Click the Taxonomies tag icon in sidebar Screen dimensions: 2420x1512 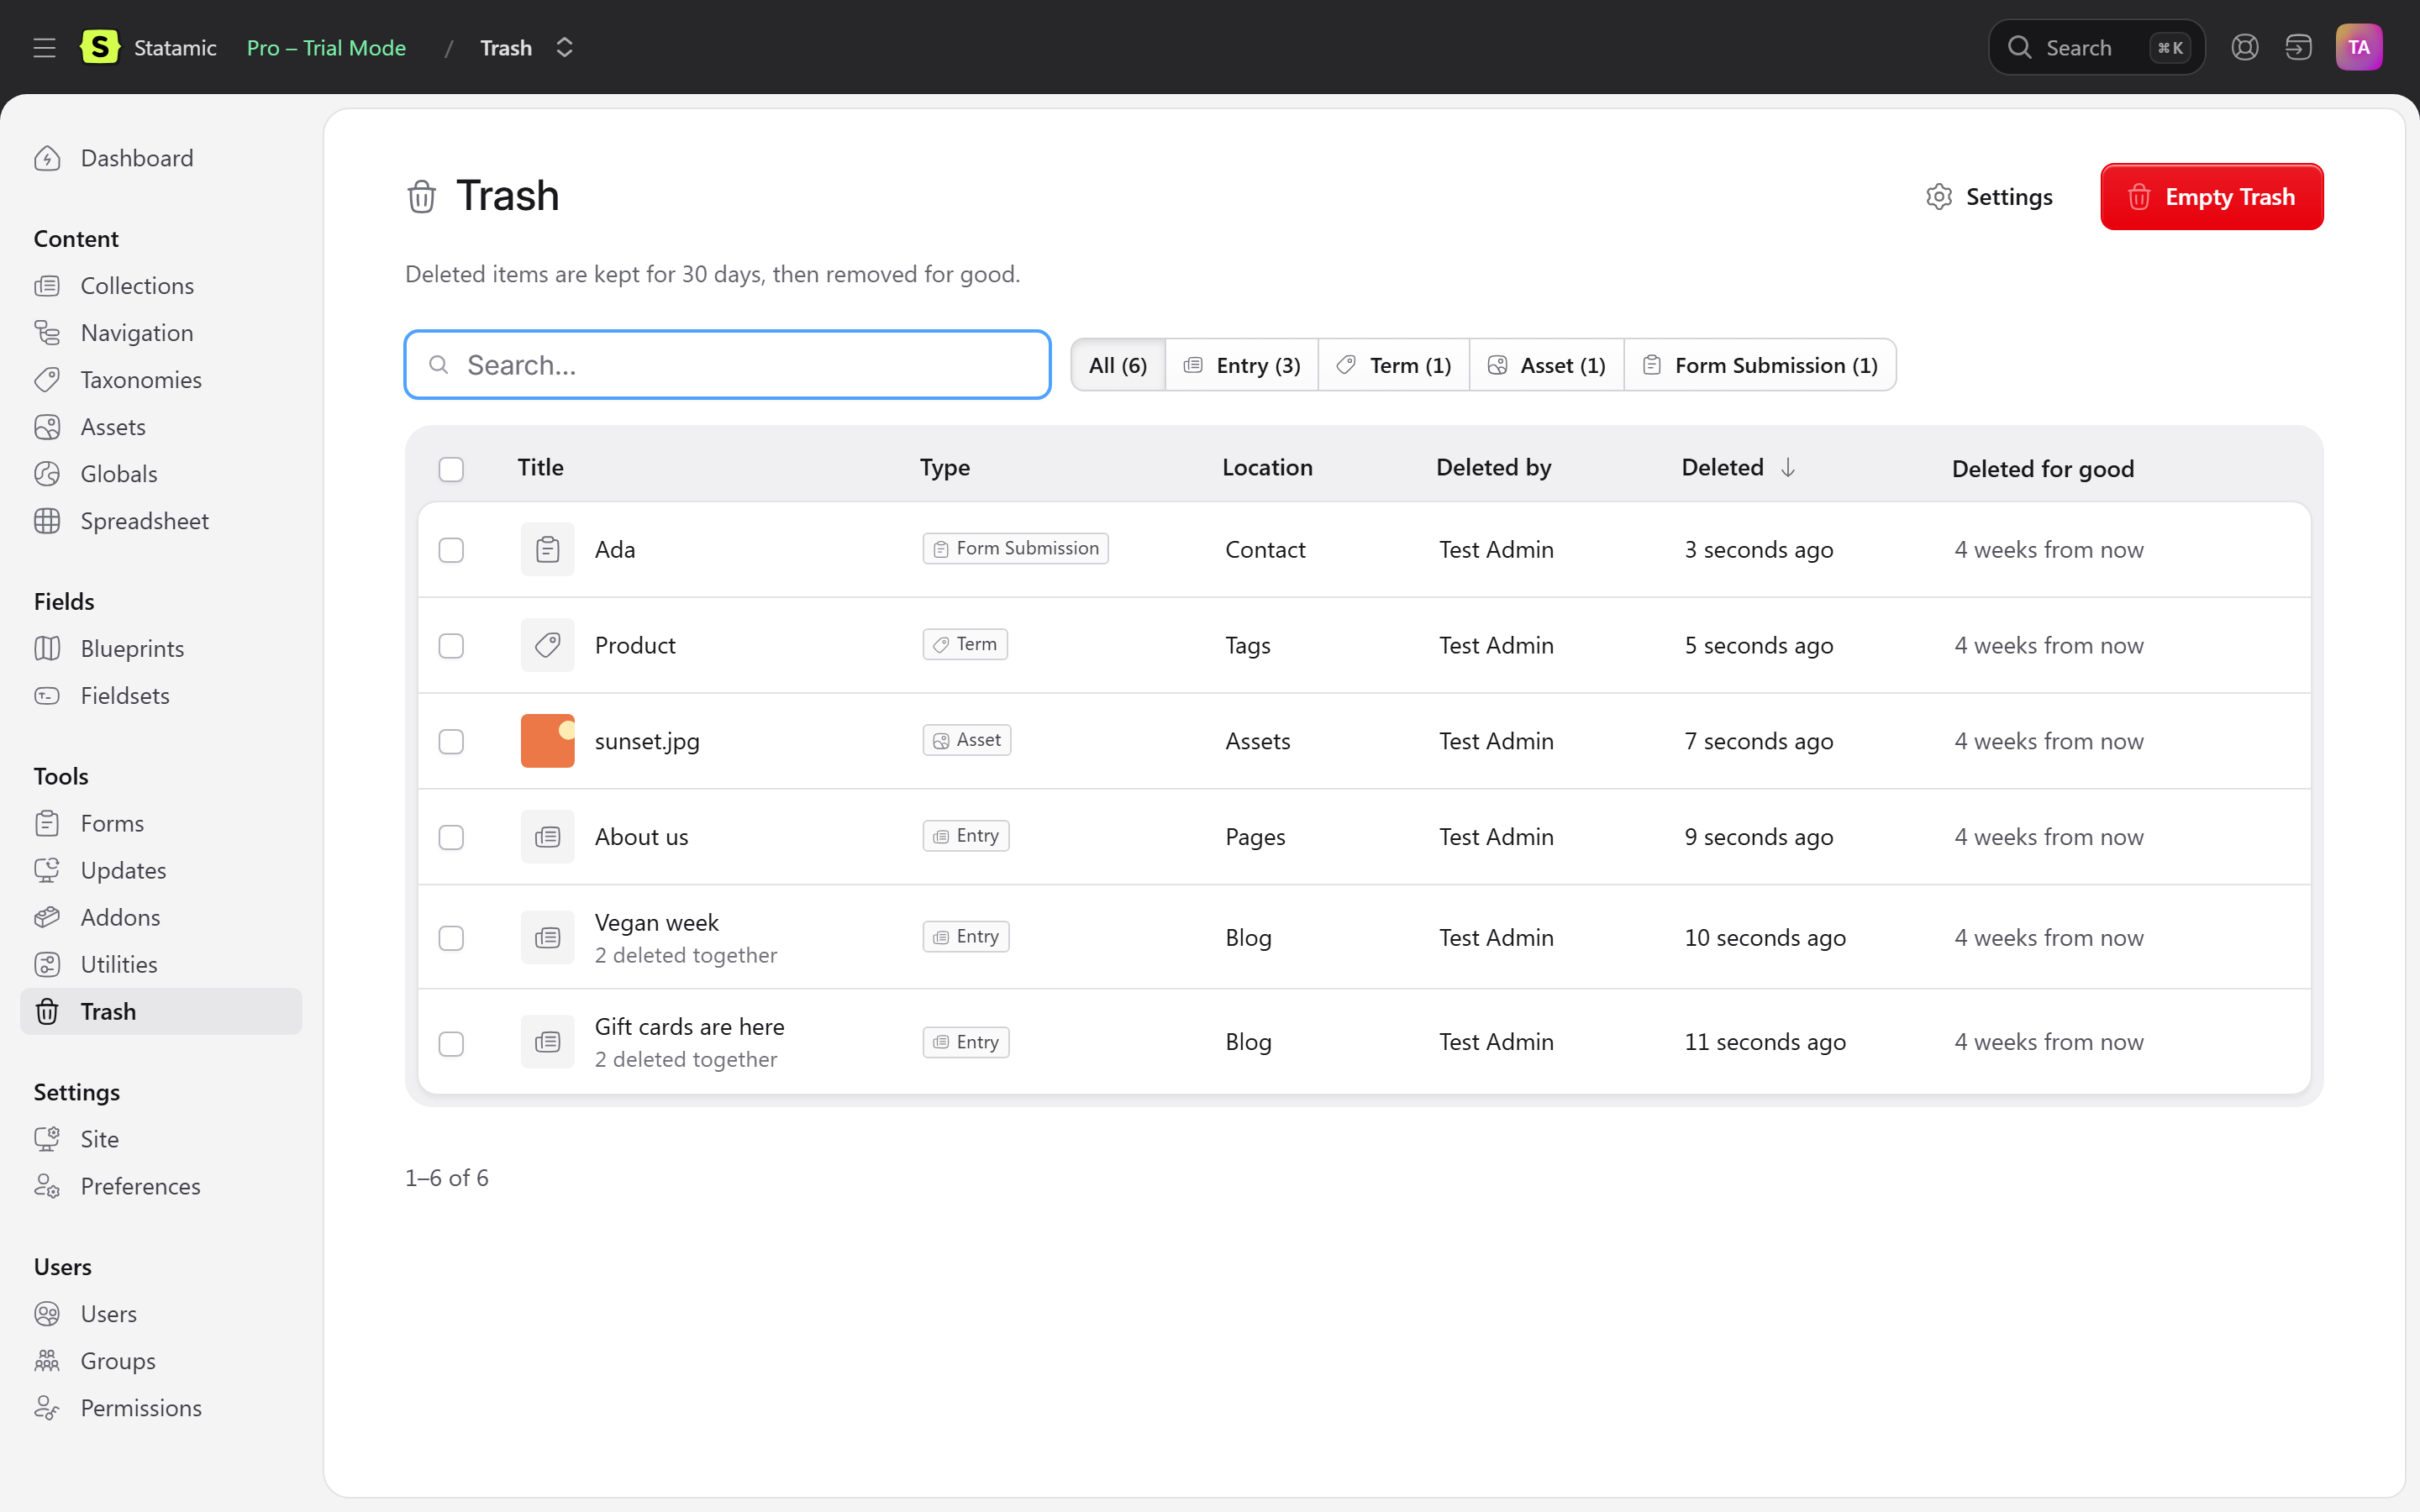pos(47,380)
